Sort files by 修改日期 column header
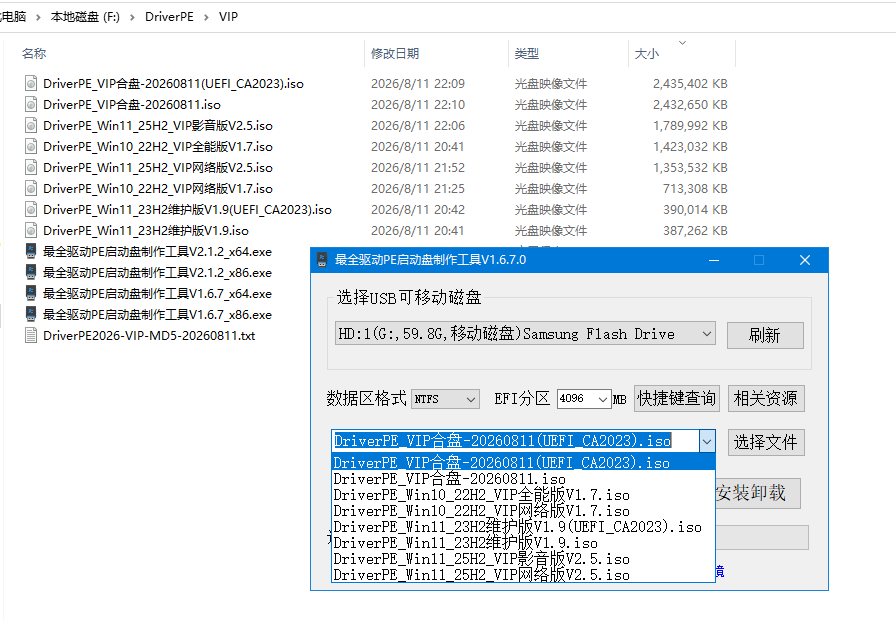This screenshot has width=896, height=620. pyautogui.click(x=395, y=54)
